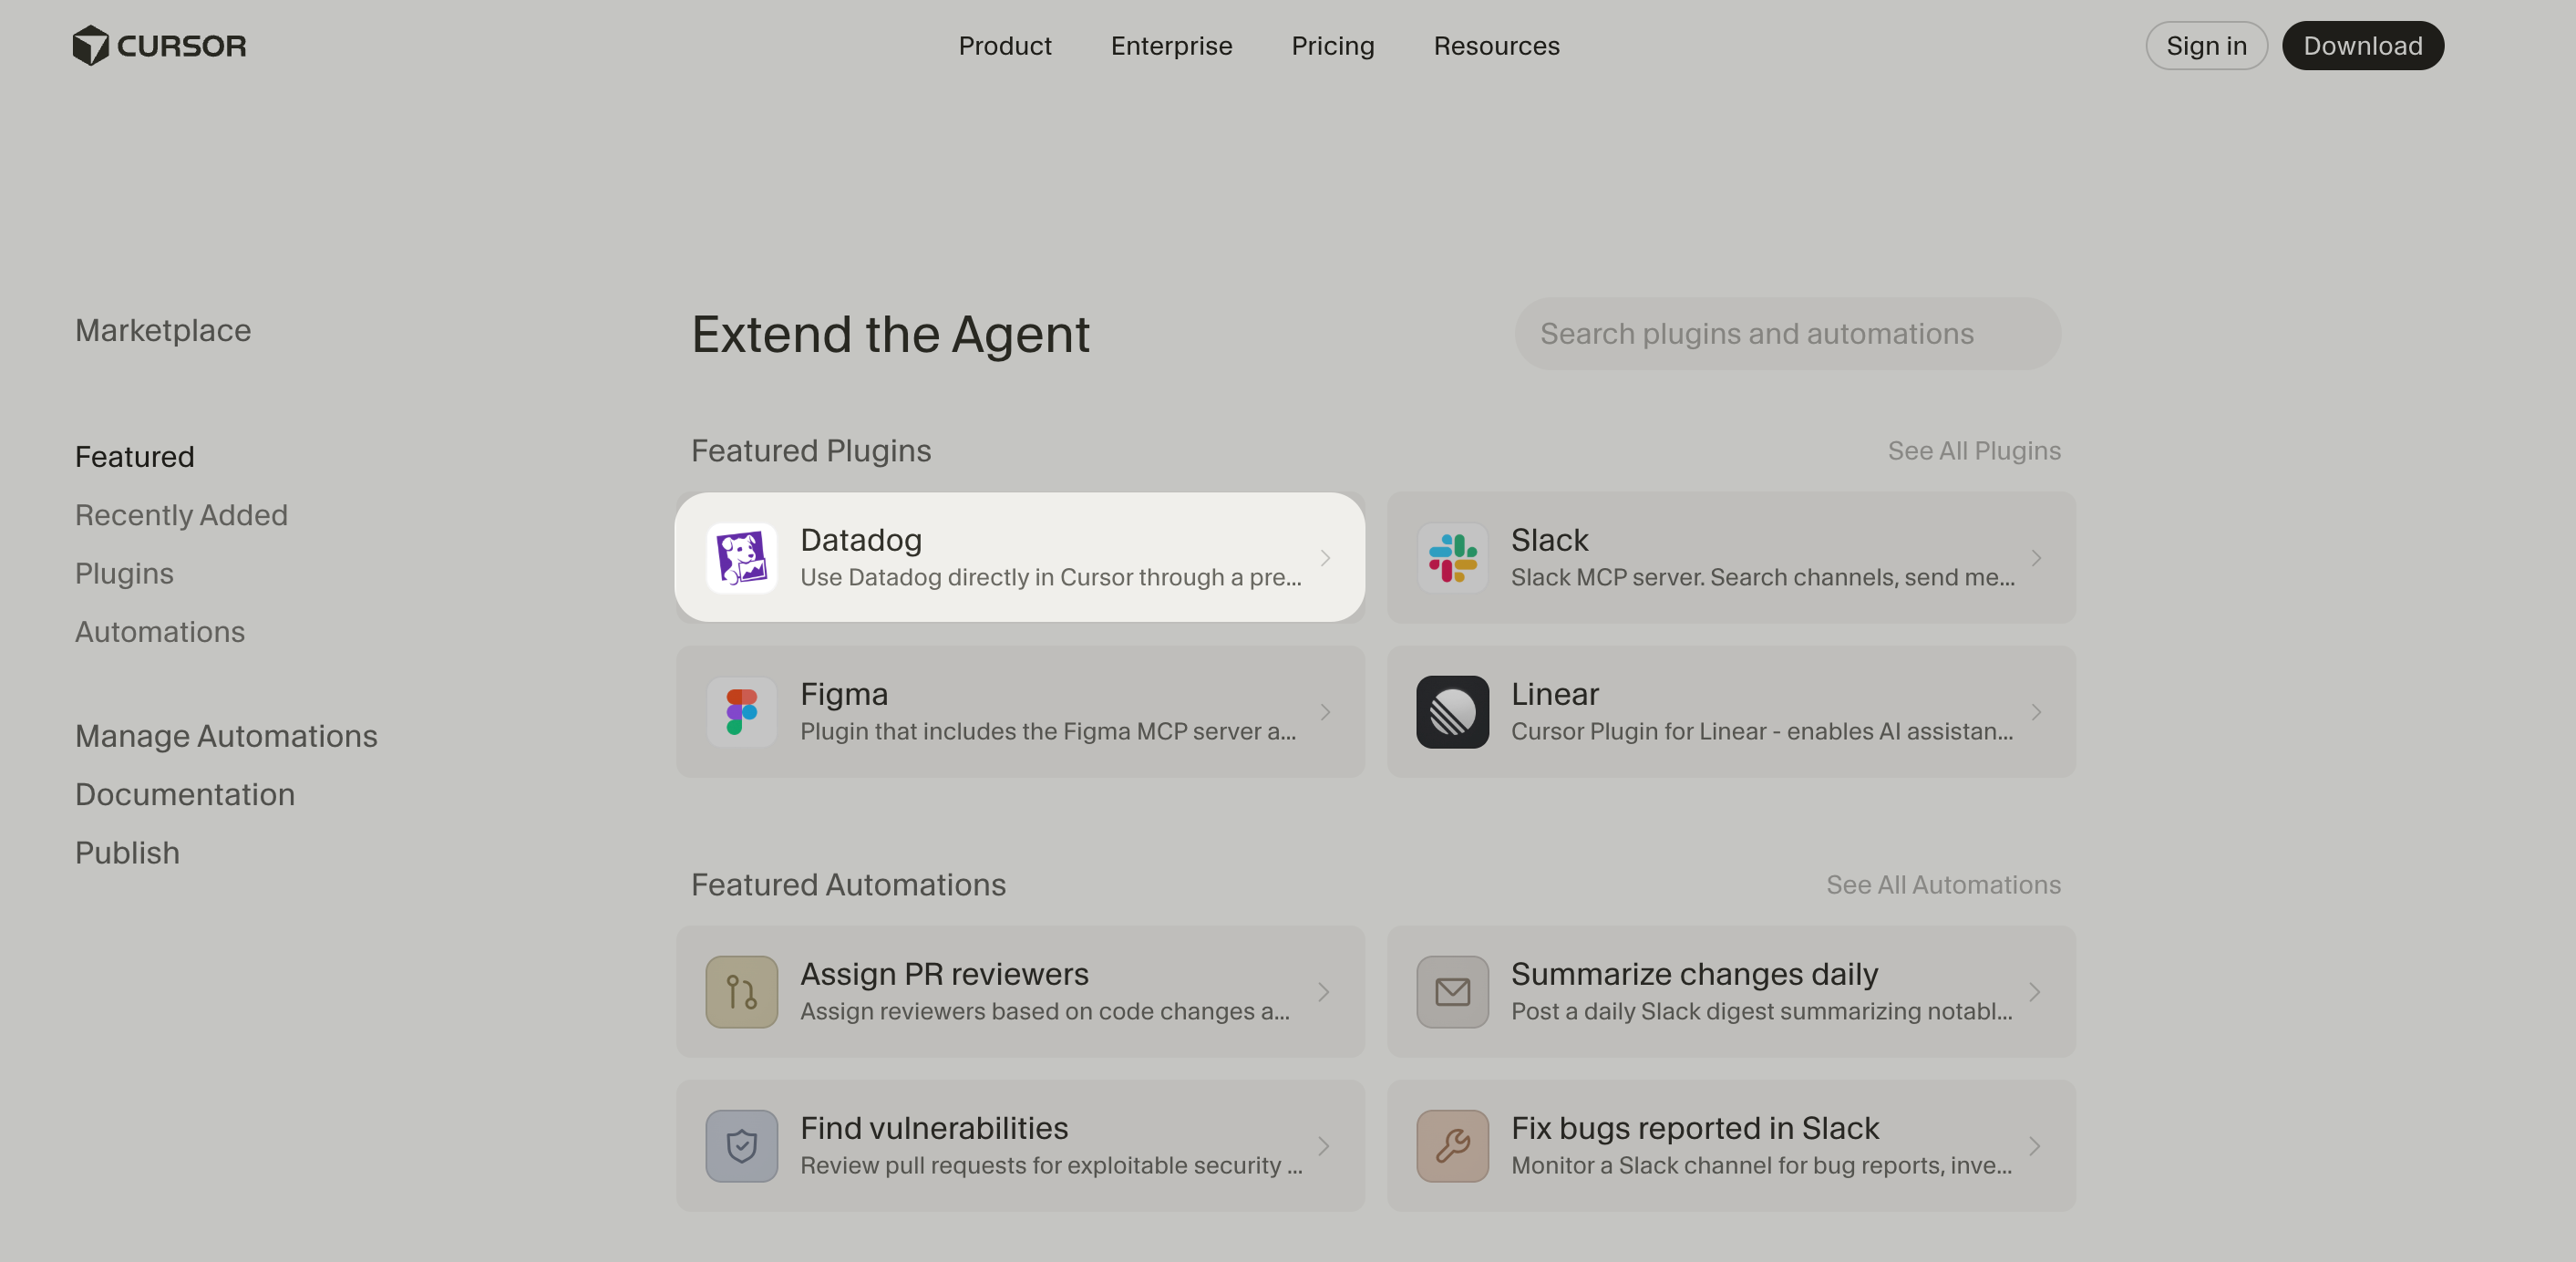Click the shield icon for Find vulnerabilities
The height and width of the screenshot is (1262, 2576).
741,1146
